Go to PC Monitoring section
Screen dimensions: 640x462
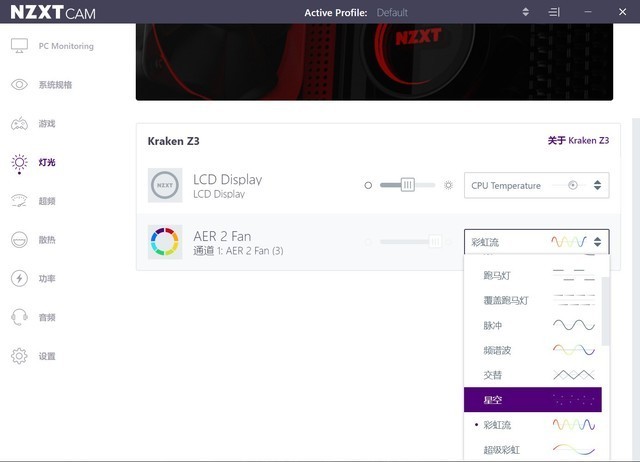[x=66, y=46]
